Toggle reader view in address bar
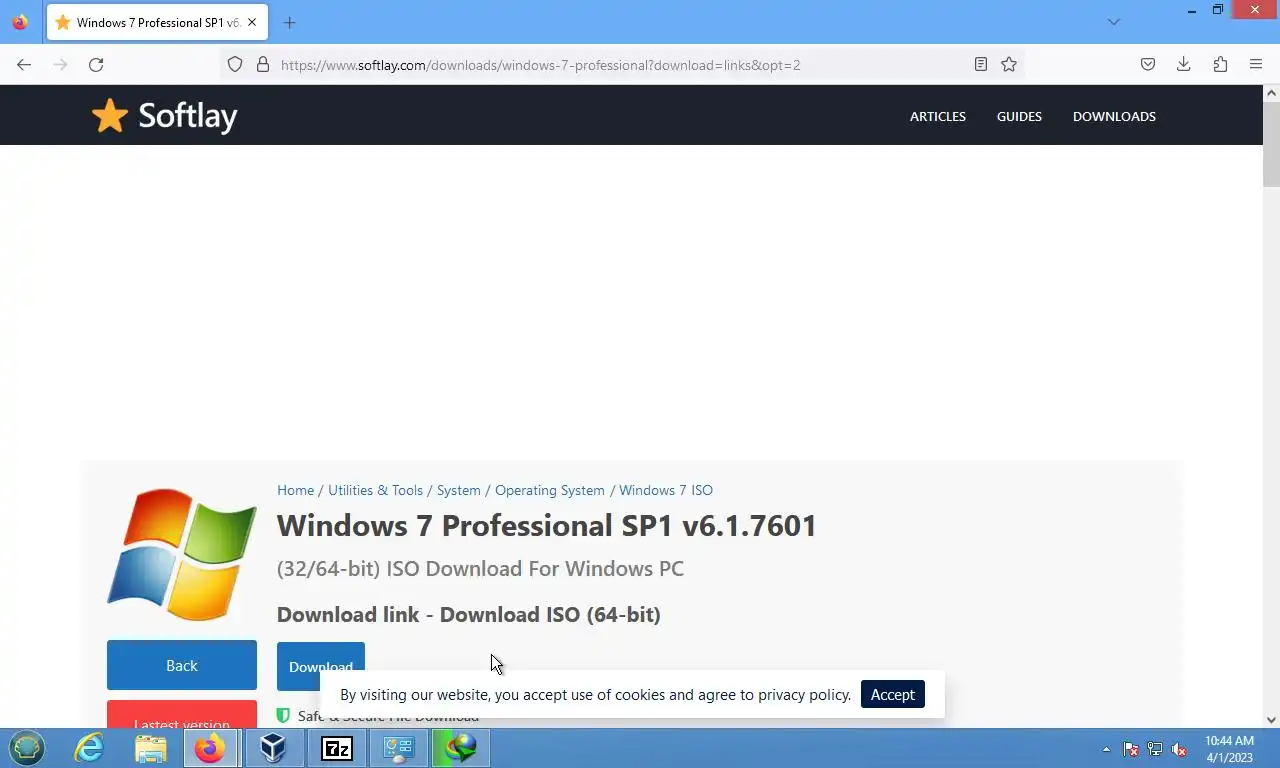This screenshot has width=1280, height=768. [981, 65]
